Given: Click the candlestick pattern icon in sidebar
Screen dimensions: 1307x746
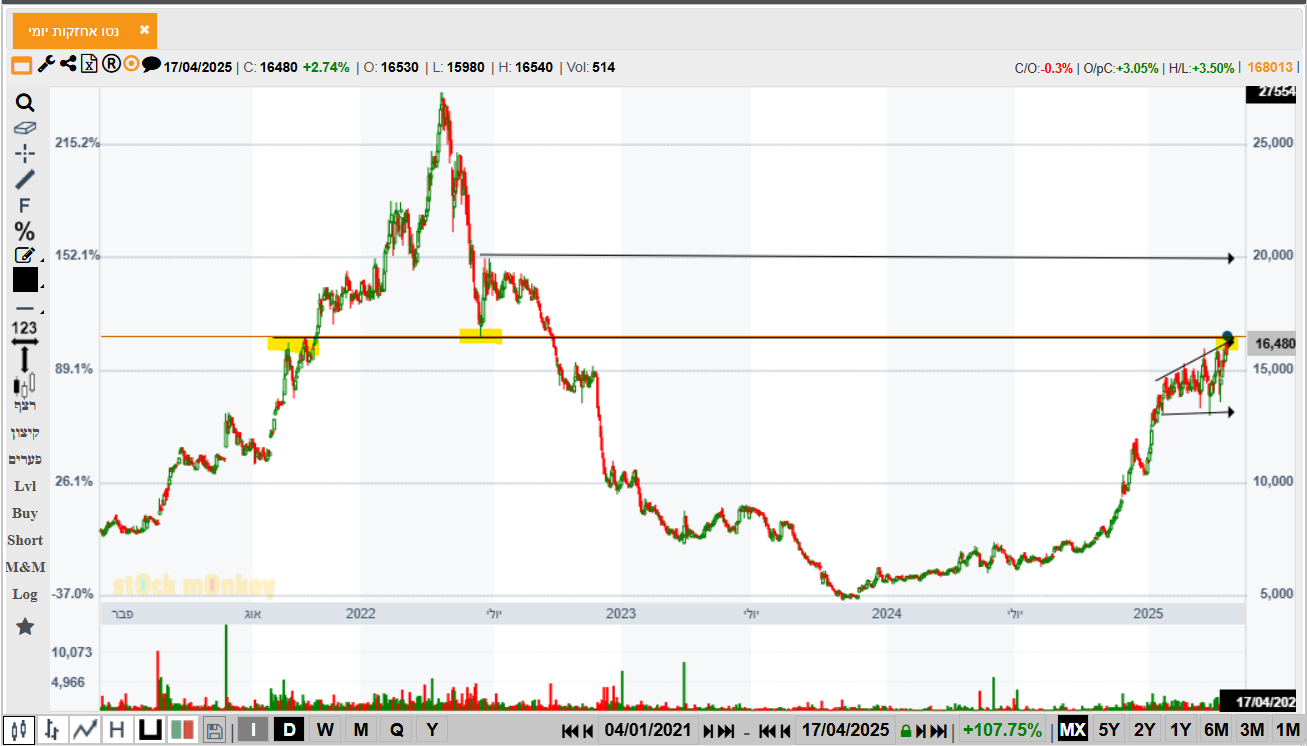Looking at the screenshot, I should [x=25, y=383].
